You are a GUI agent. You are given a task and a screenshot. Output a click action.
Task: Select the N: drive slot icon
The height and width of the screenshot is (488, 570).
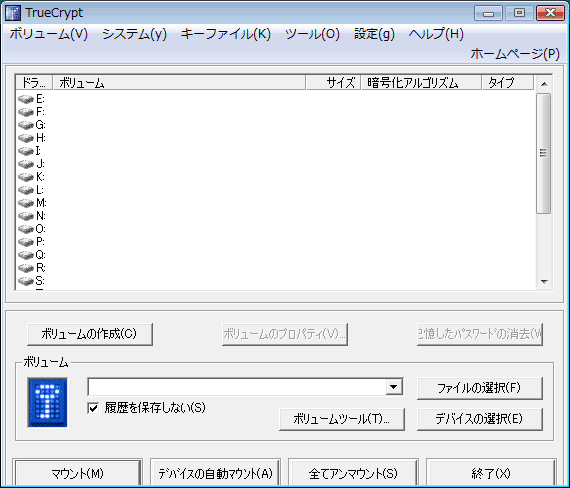(26, 216)
